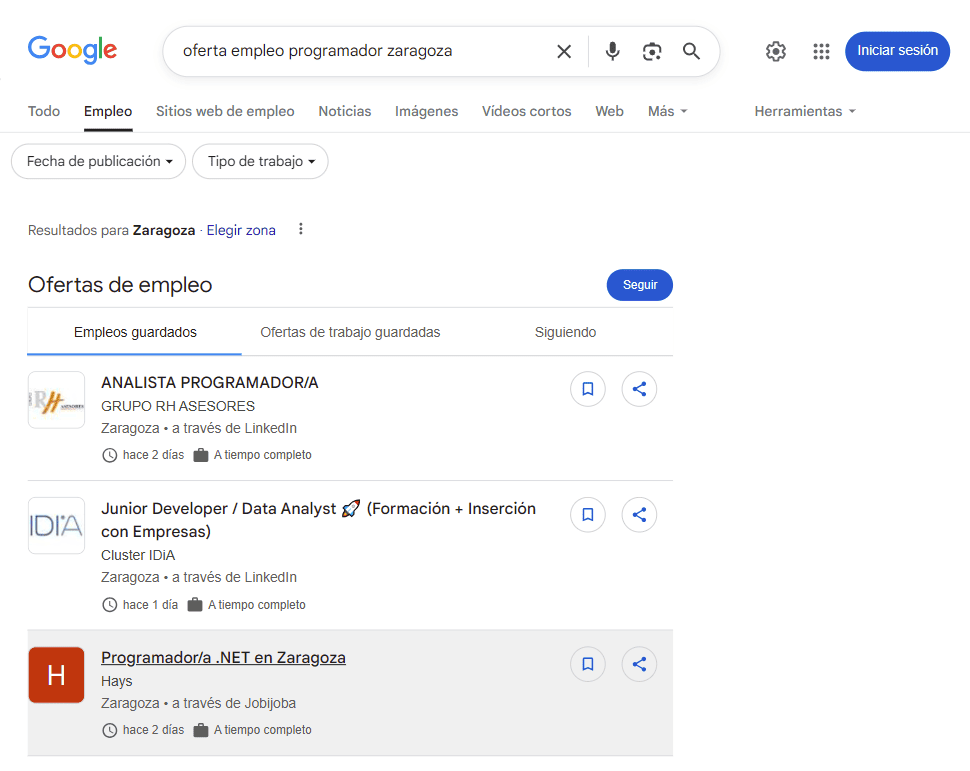The height and width of the screenshot is (771, 970).
Task: Open the settings gear icon
Action: (x=776, y=51)
